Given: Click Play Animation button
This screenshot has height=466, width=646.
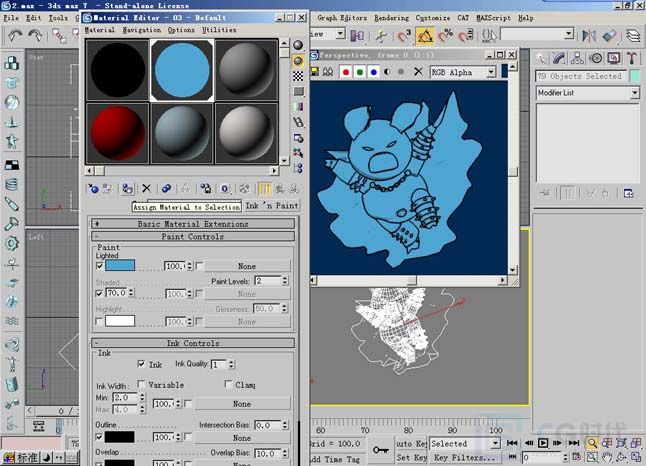Looking at the screenshot, I should coord(543,443).
